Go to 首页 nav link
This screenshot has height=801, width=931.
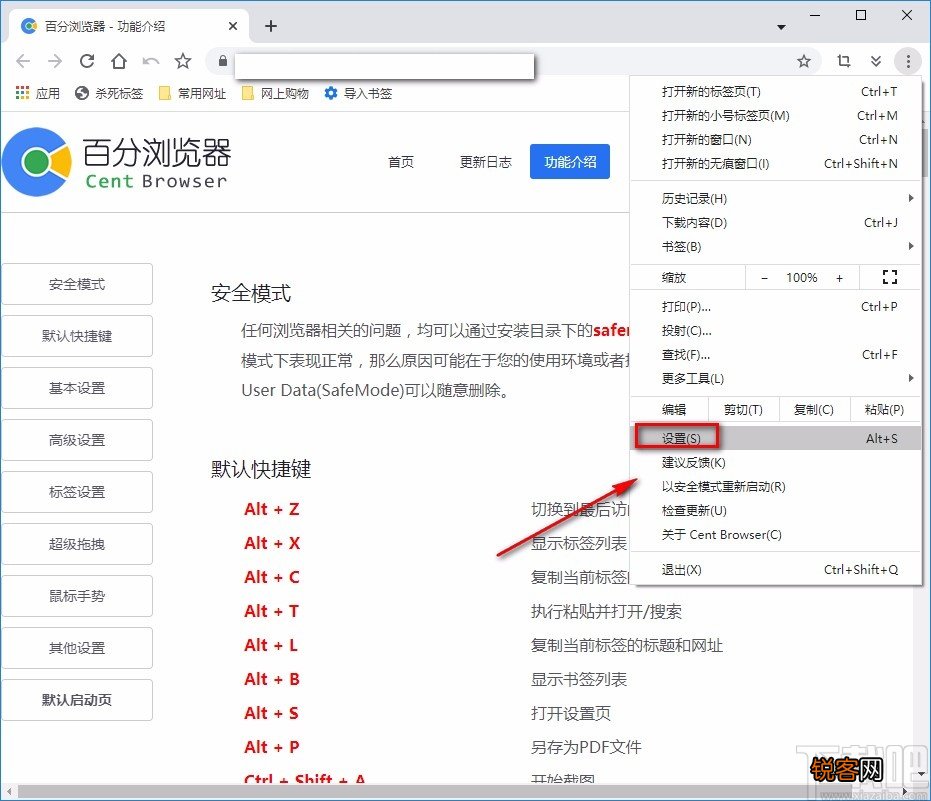[x=401, y=162]
